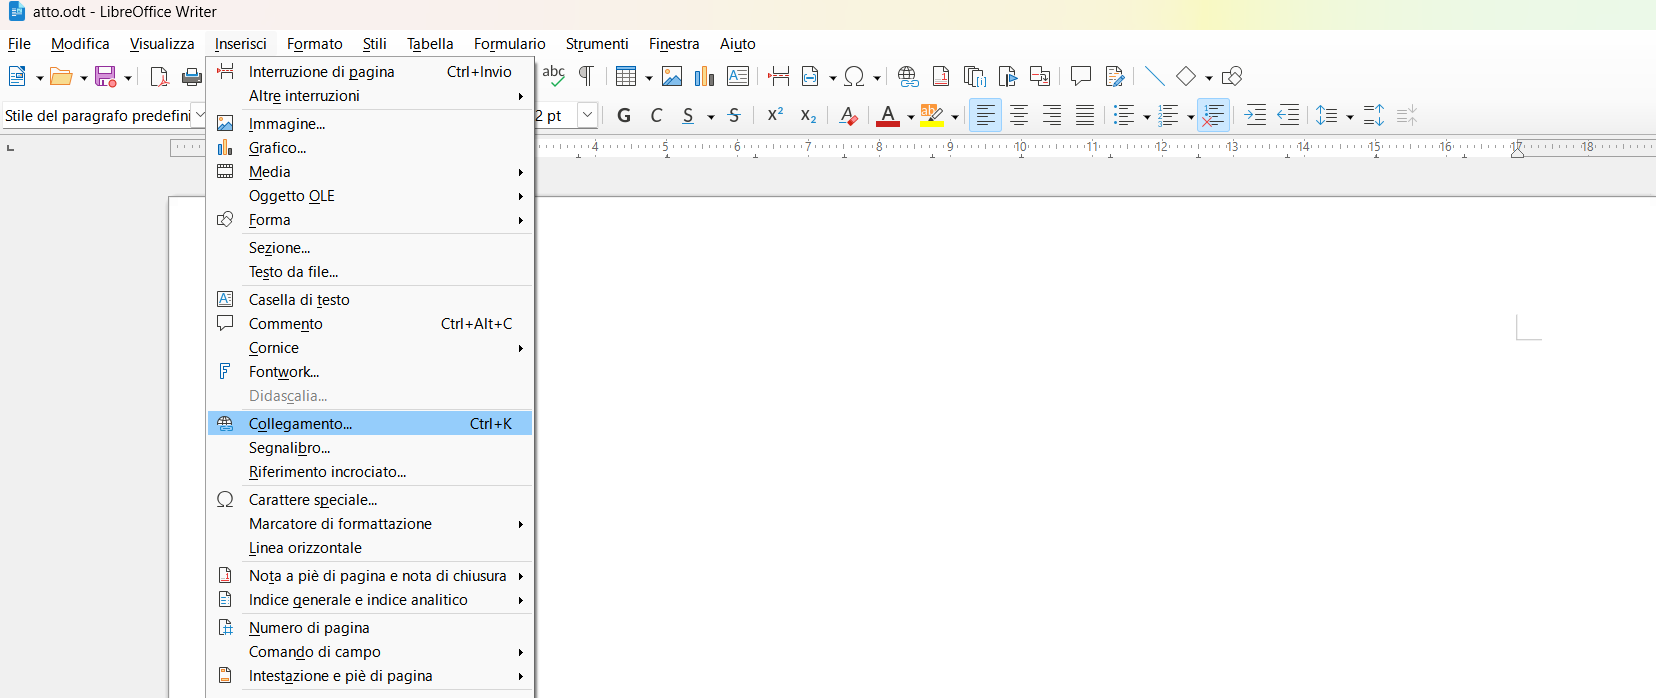Clear direct formatting with the eraser icon
This screenshot has height=698, width=1656.
(x=848, y=115)
